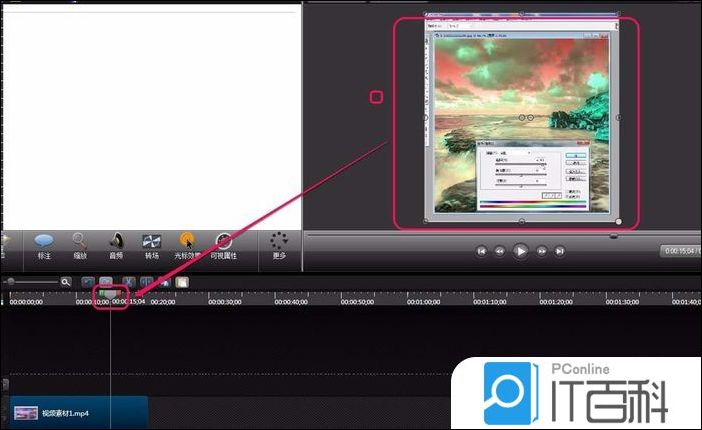
Task: Click the magnifier icon beside the zoom slider
Action: click(x=66, y=282)
